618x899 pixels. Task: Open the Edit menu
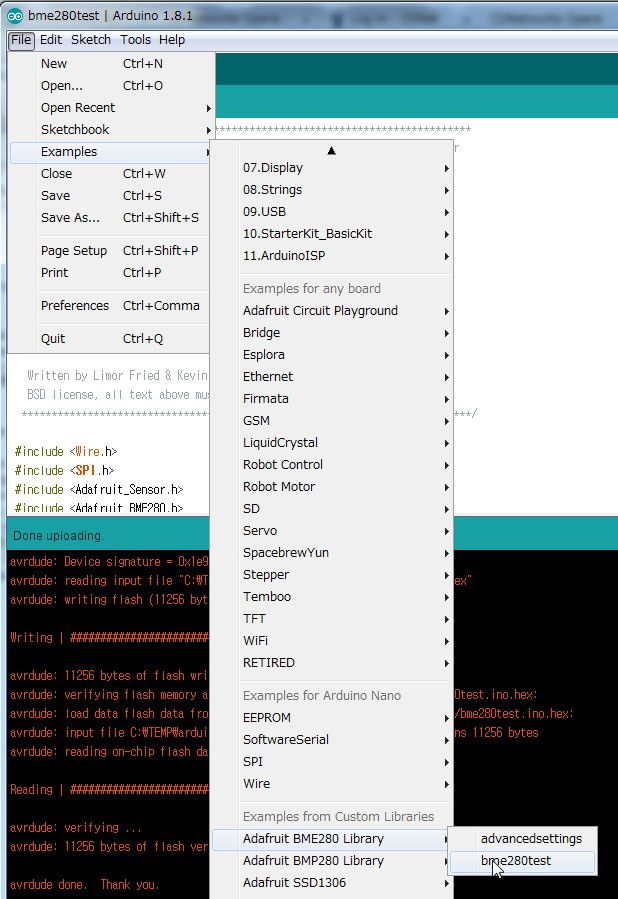(x=50, y=40)
